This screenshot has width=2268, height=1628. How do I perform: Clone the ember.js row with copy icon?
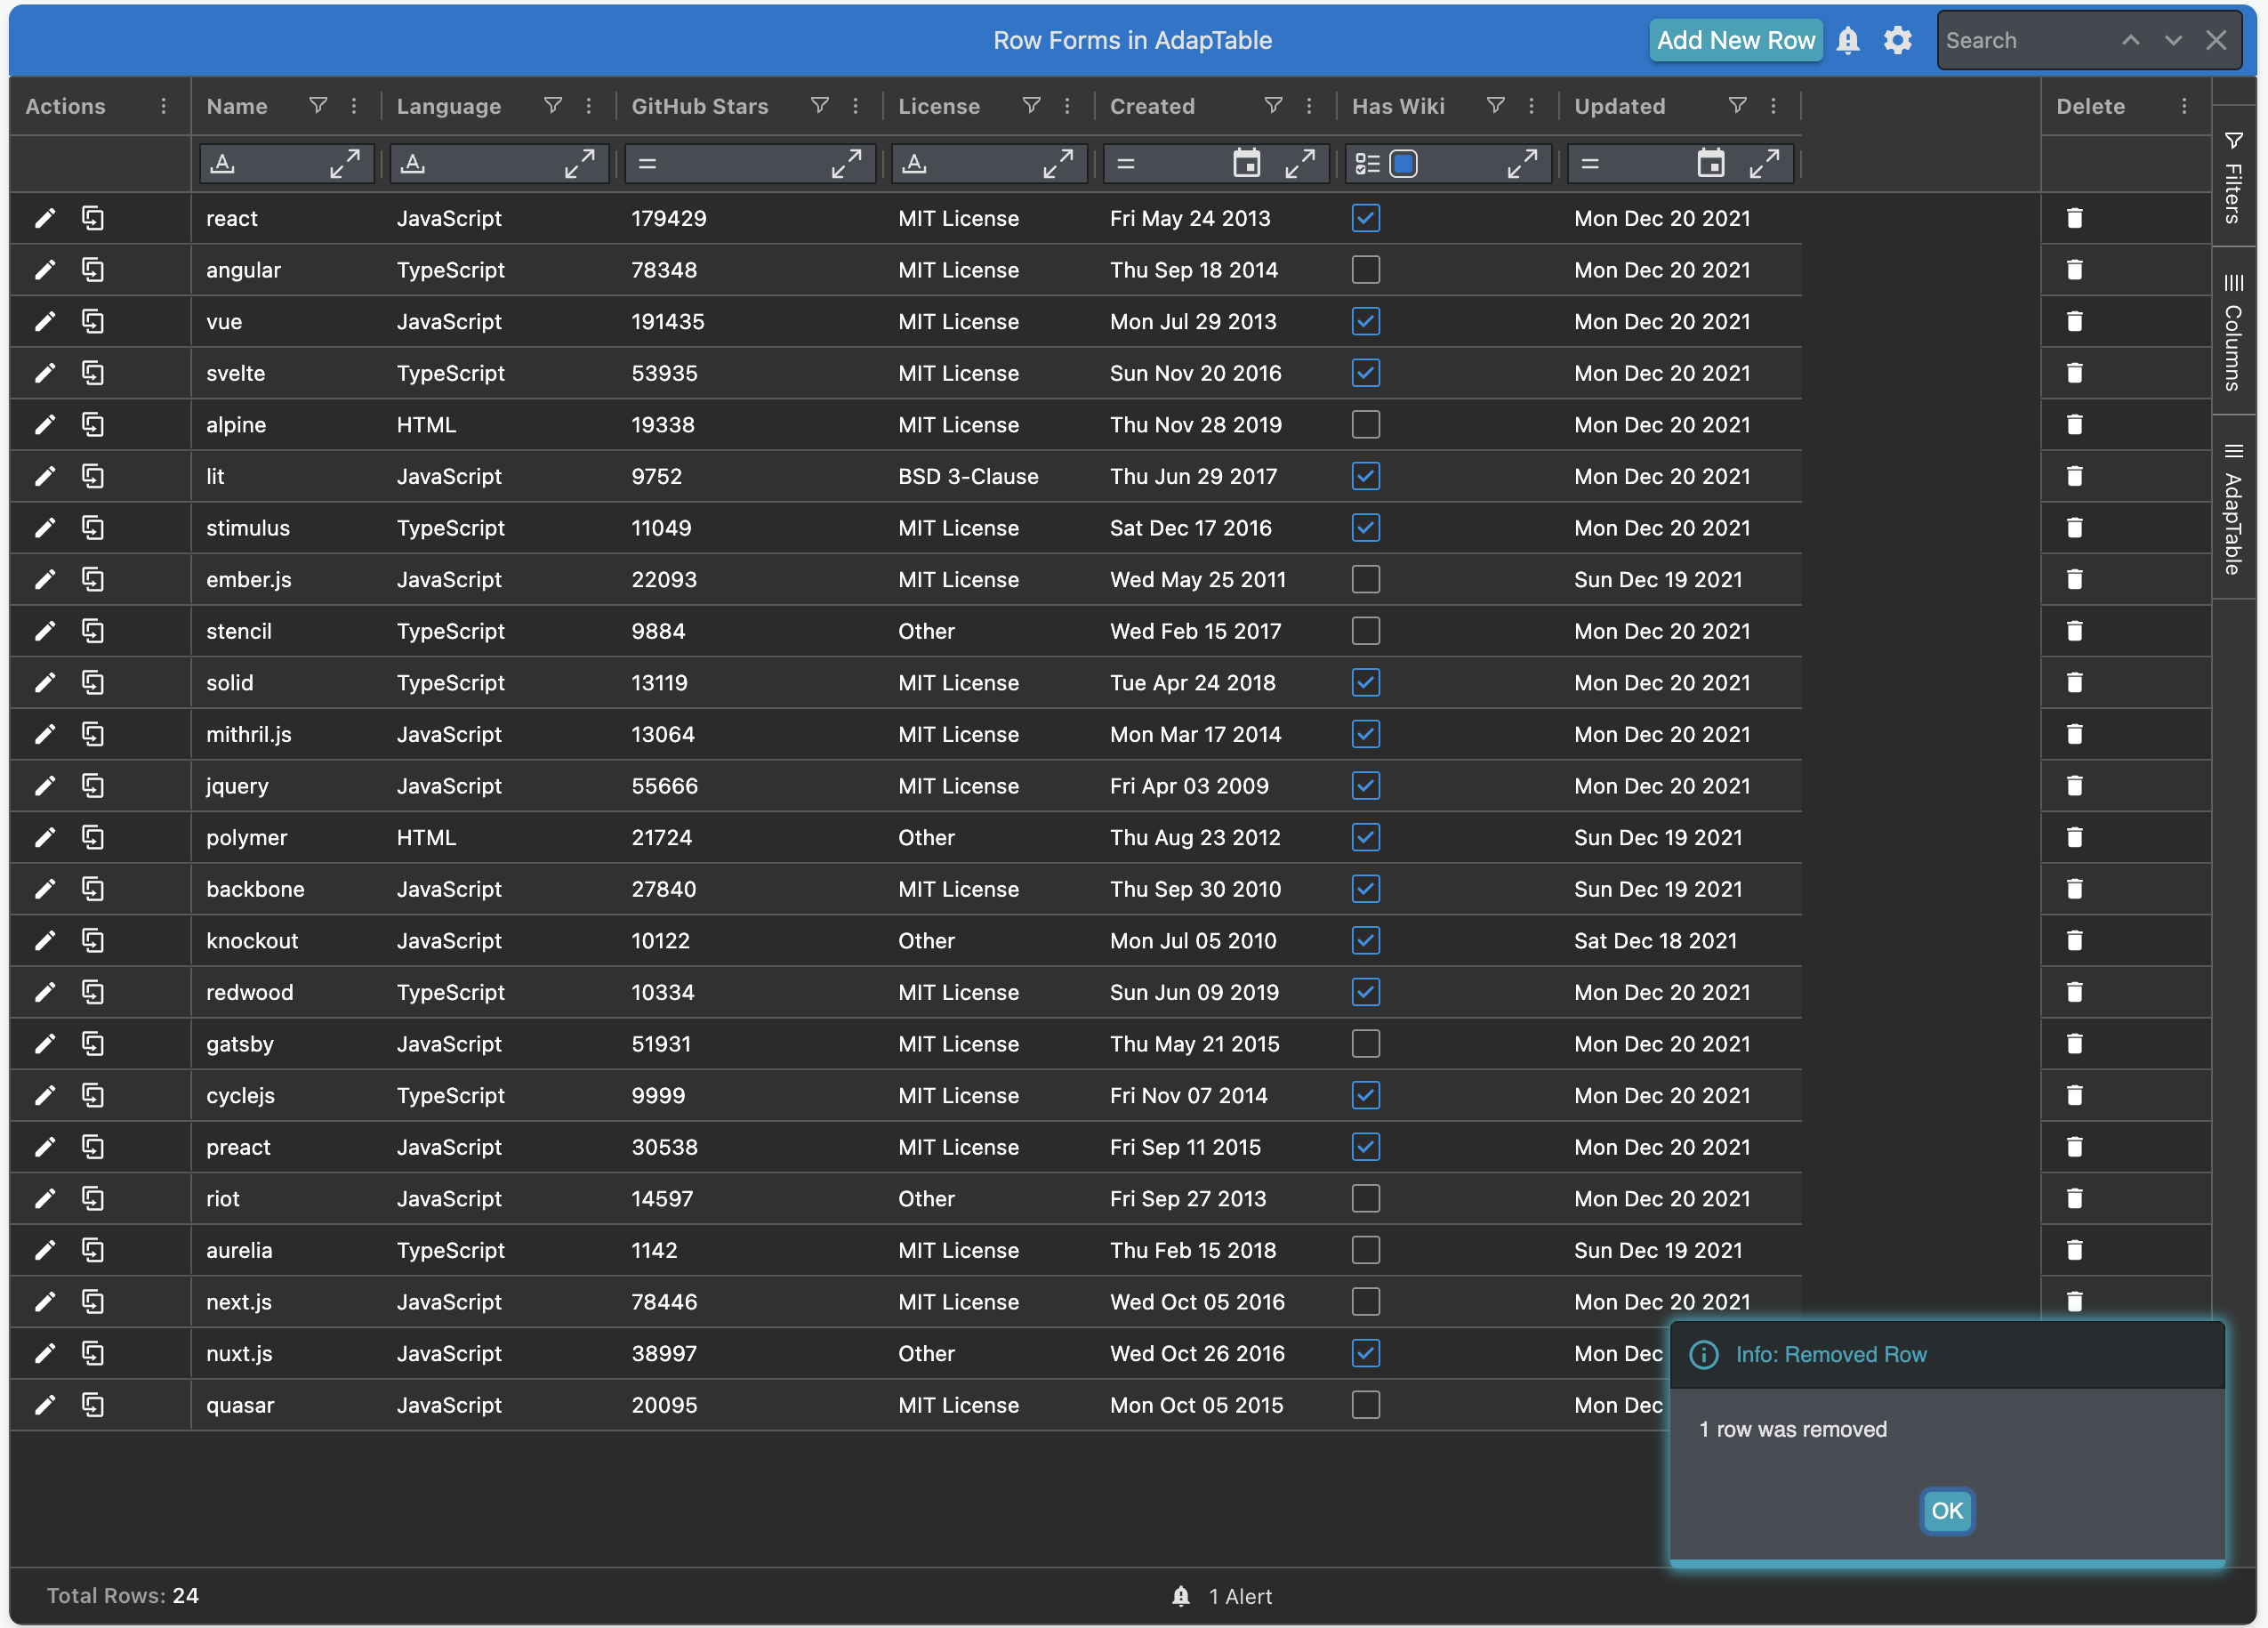click(93, 580)
